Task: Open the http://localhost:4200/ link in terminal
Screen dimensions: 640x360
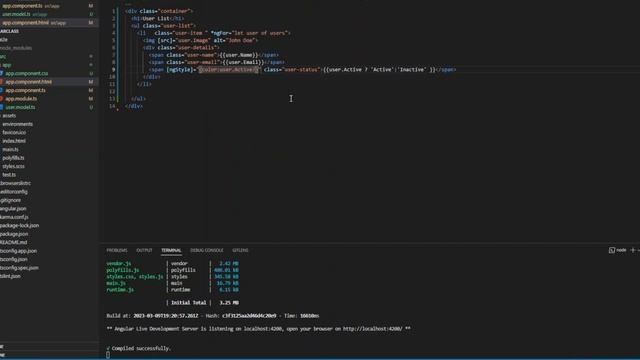Action: (372, 329)
